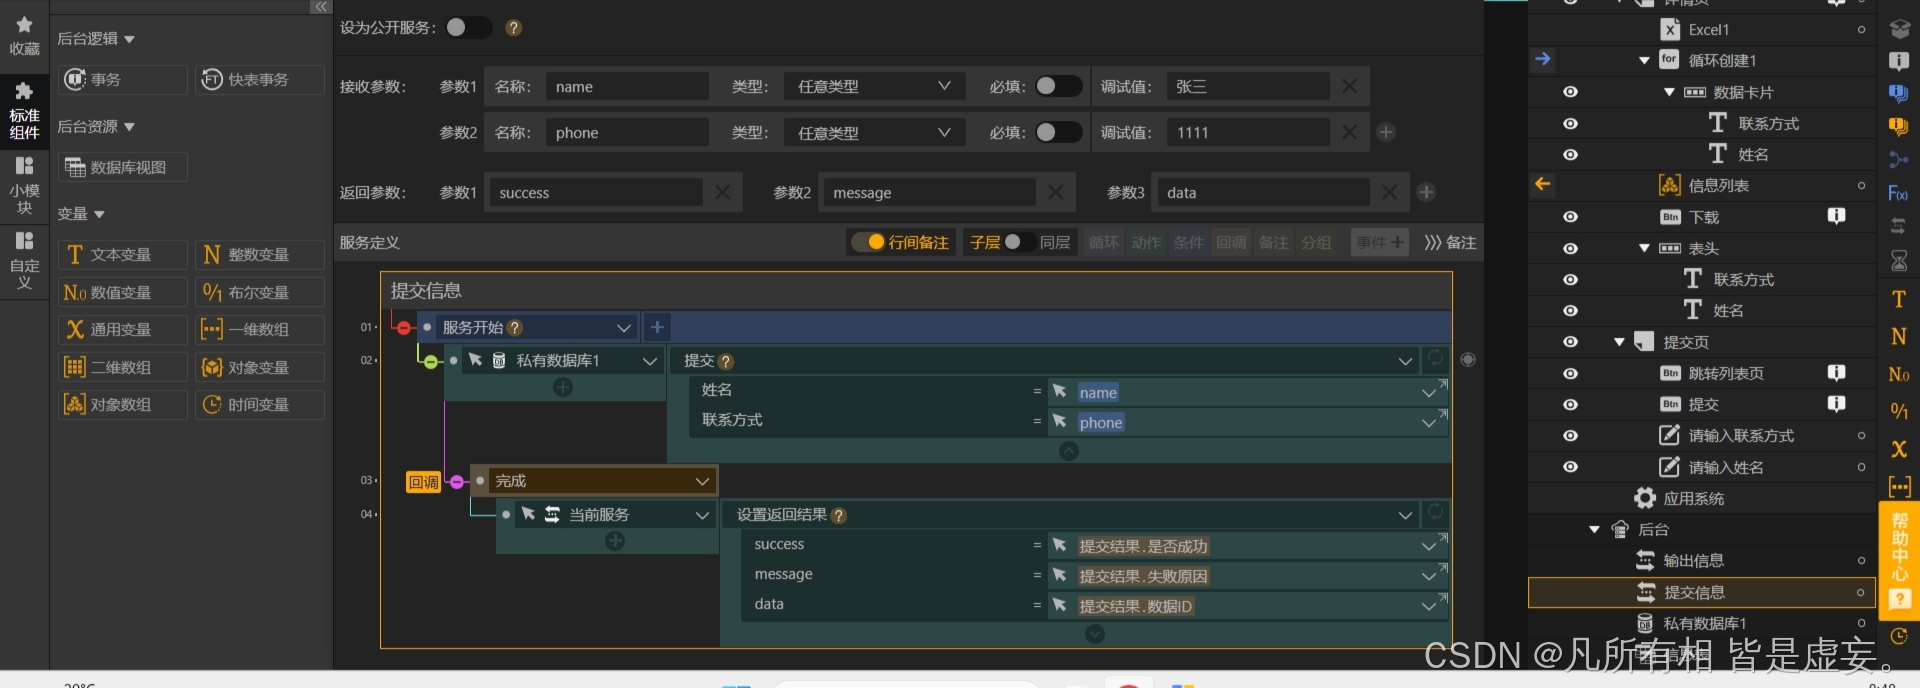Collapse the 后台 tree node
This screenshot has width=1920, height=688.
pyautogui.click(x=1594, y=530)
